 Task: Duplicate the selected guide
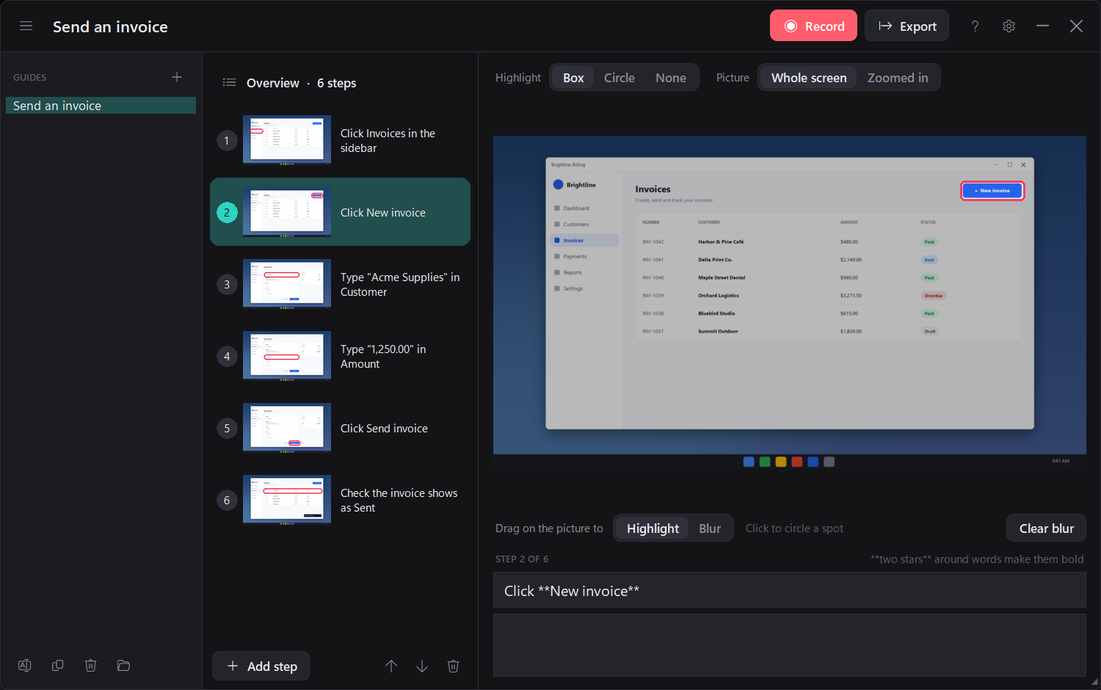point(58,665)
